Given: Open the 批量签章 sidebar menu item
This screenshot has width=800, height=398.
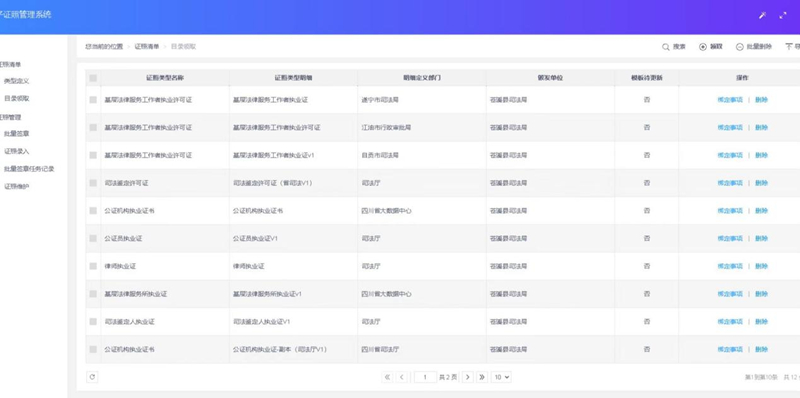Looking at the screenshot, I should (17, 134).
